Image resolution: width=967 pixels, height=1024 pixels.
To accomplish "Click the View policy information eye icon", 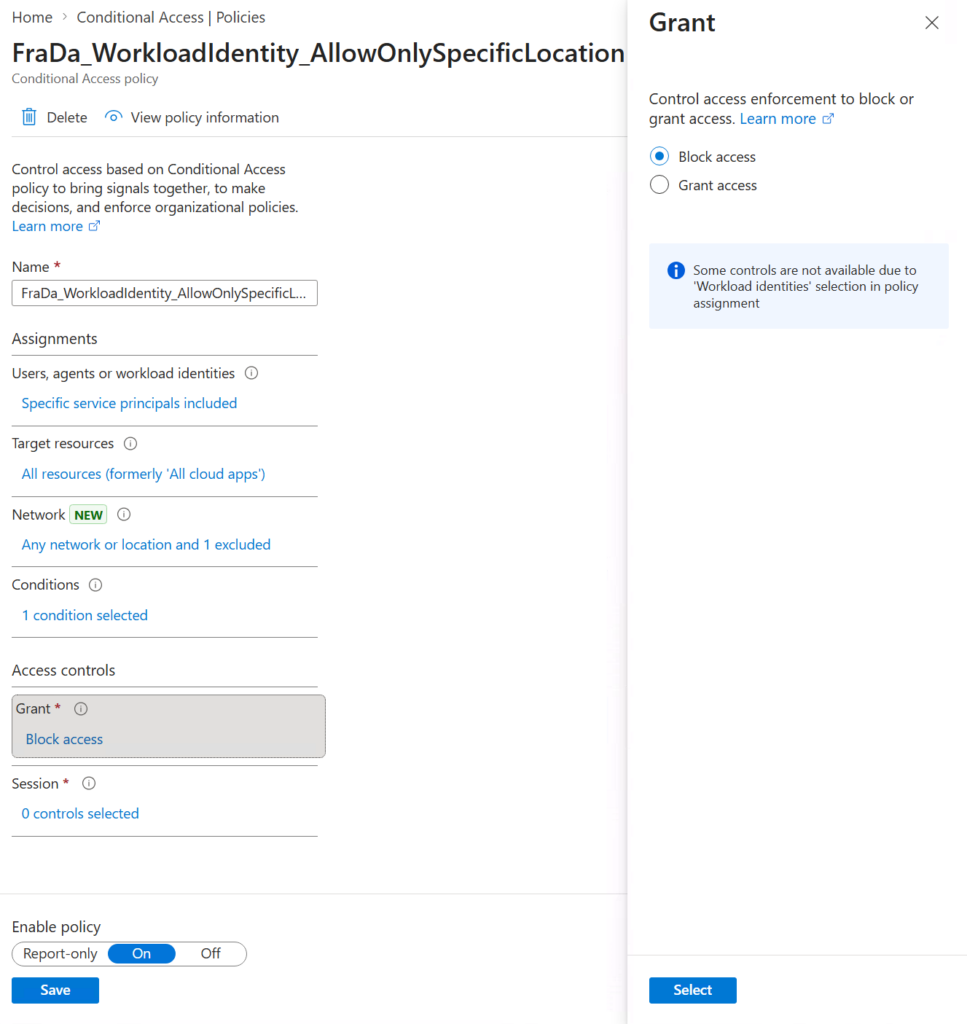I will (114, 117).
